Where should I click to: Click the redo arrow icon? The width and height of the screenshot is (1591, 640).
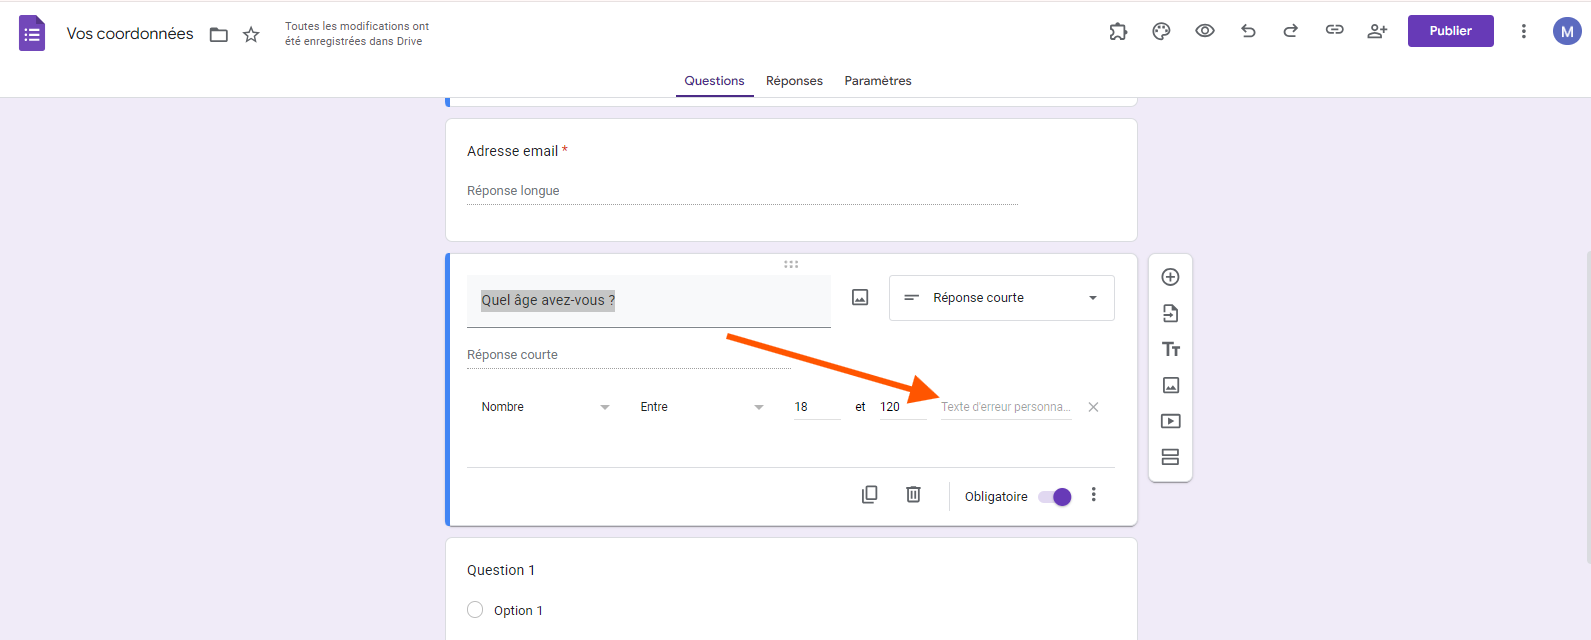tap(1291, 31)
